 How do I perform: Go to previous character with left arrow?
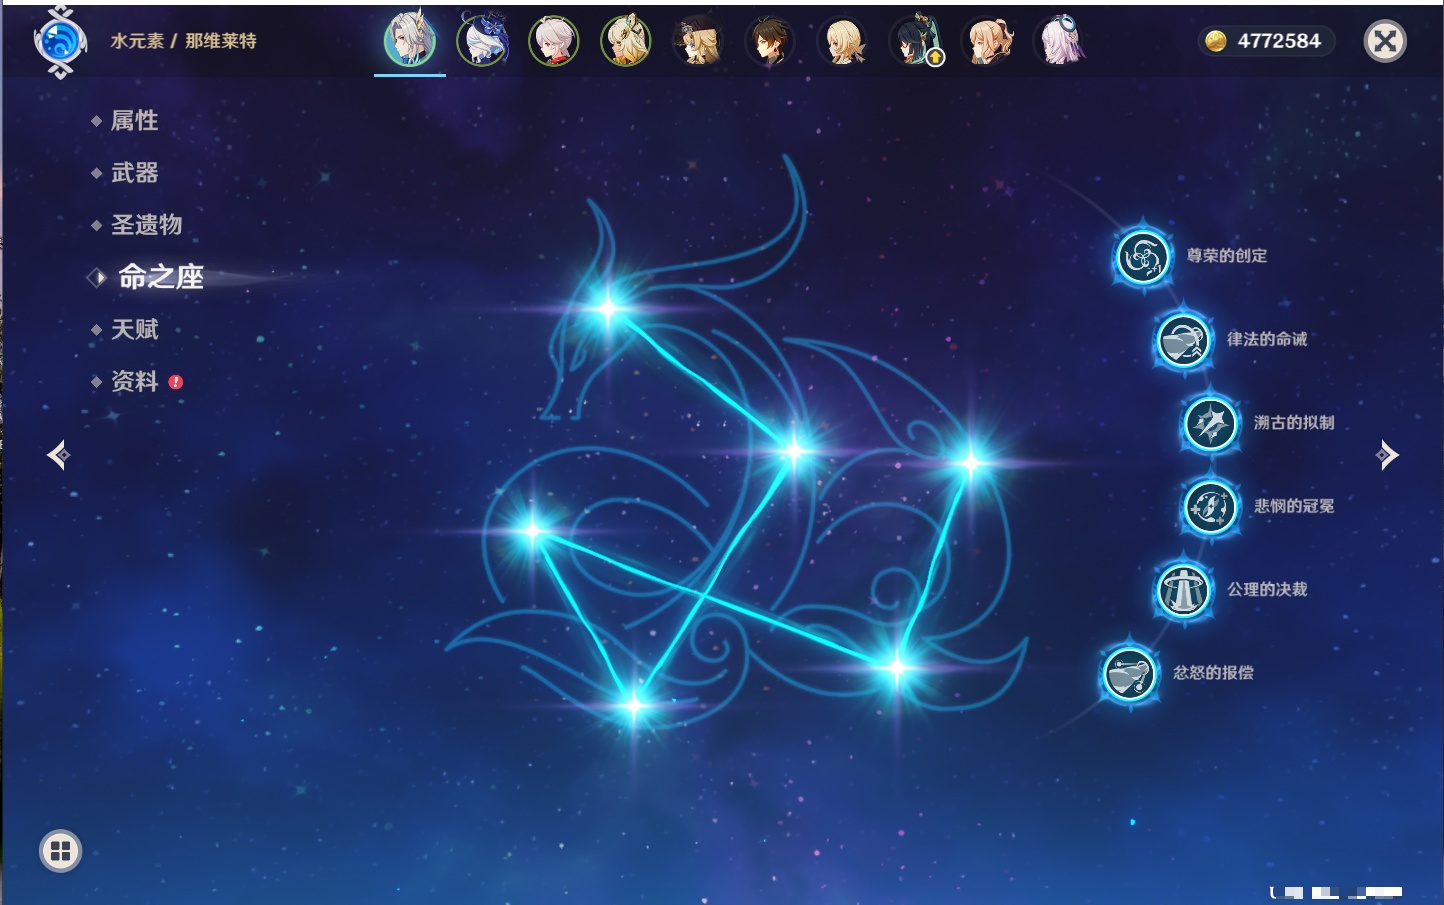(x=58, y=455)
